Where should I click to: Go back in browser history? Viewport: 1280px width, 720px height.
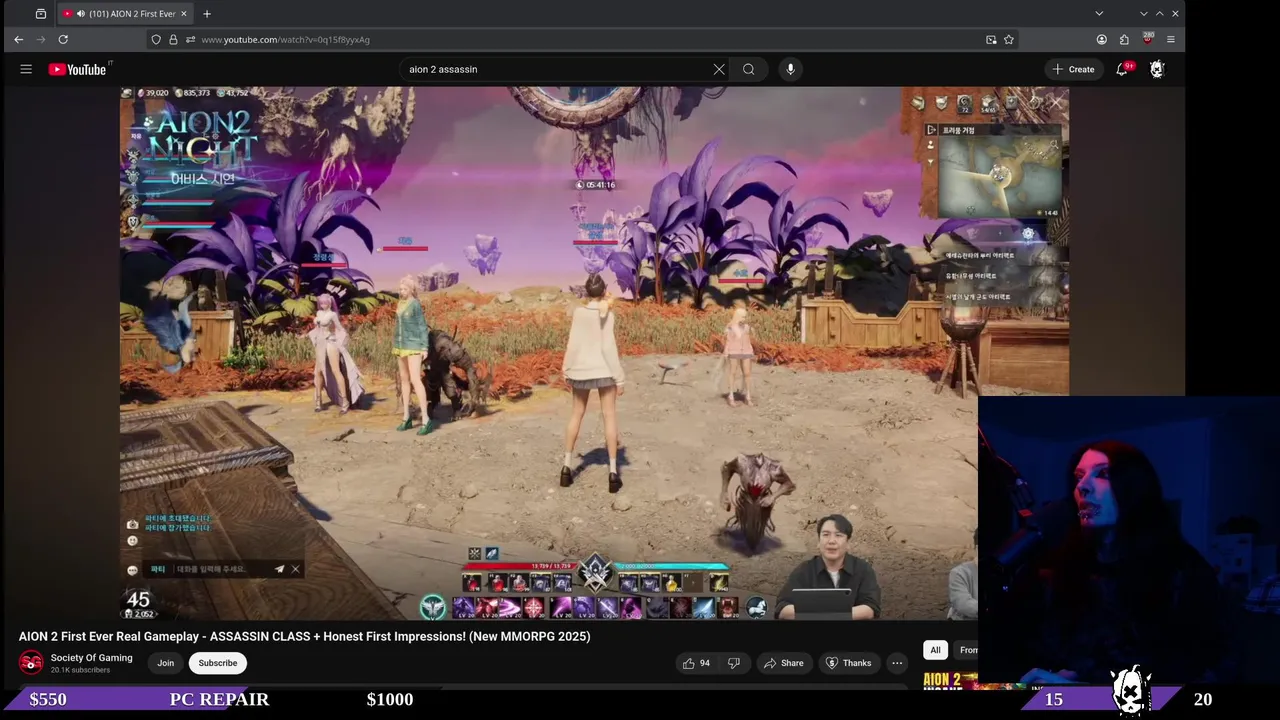(18, 39)
